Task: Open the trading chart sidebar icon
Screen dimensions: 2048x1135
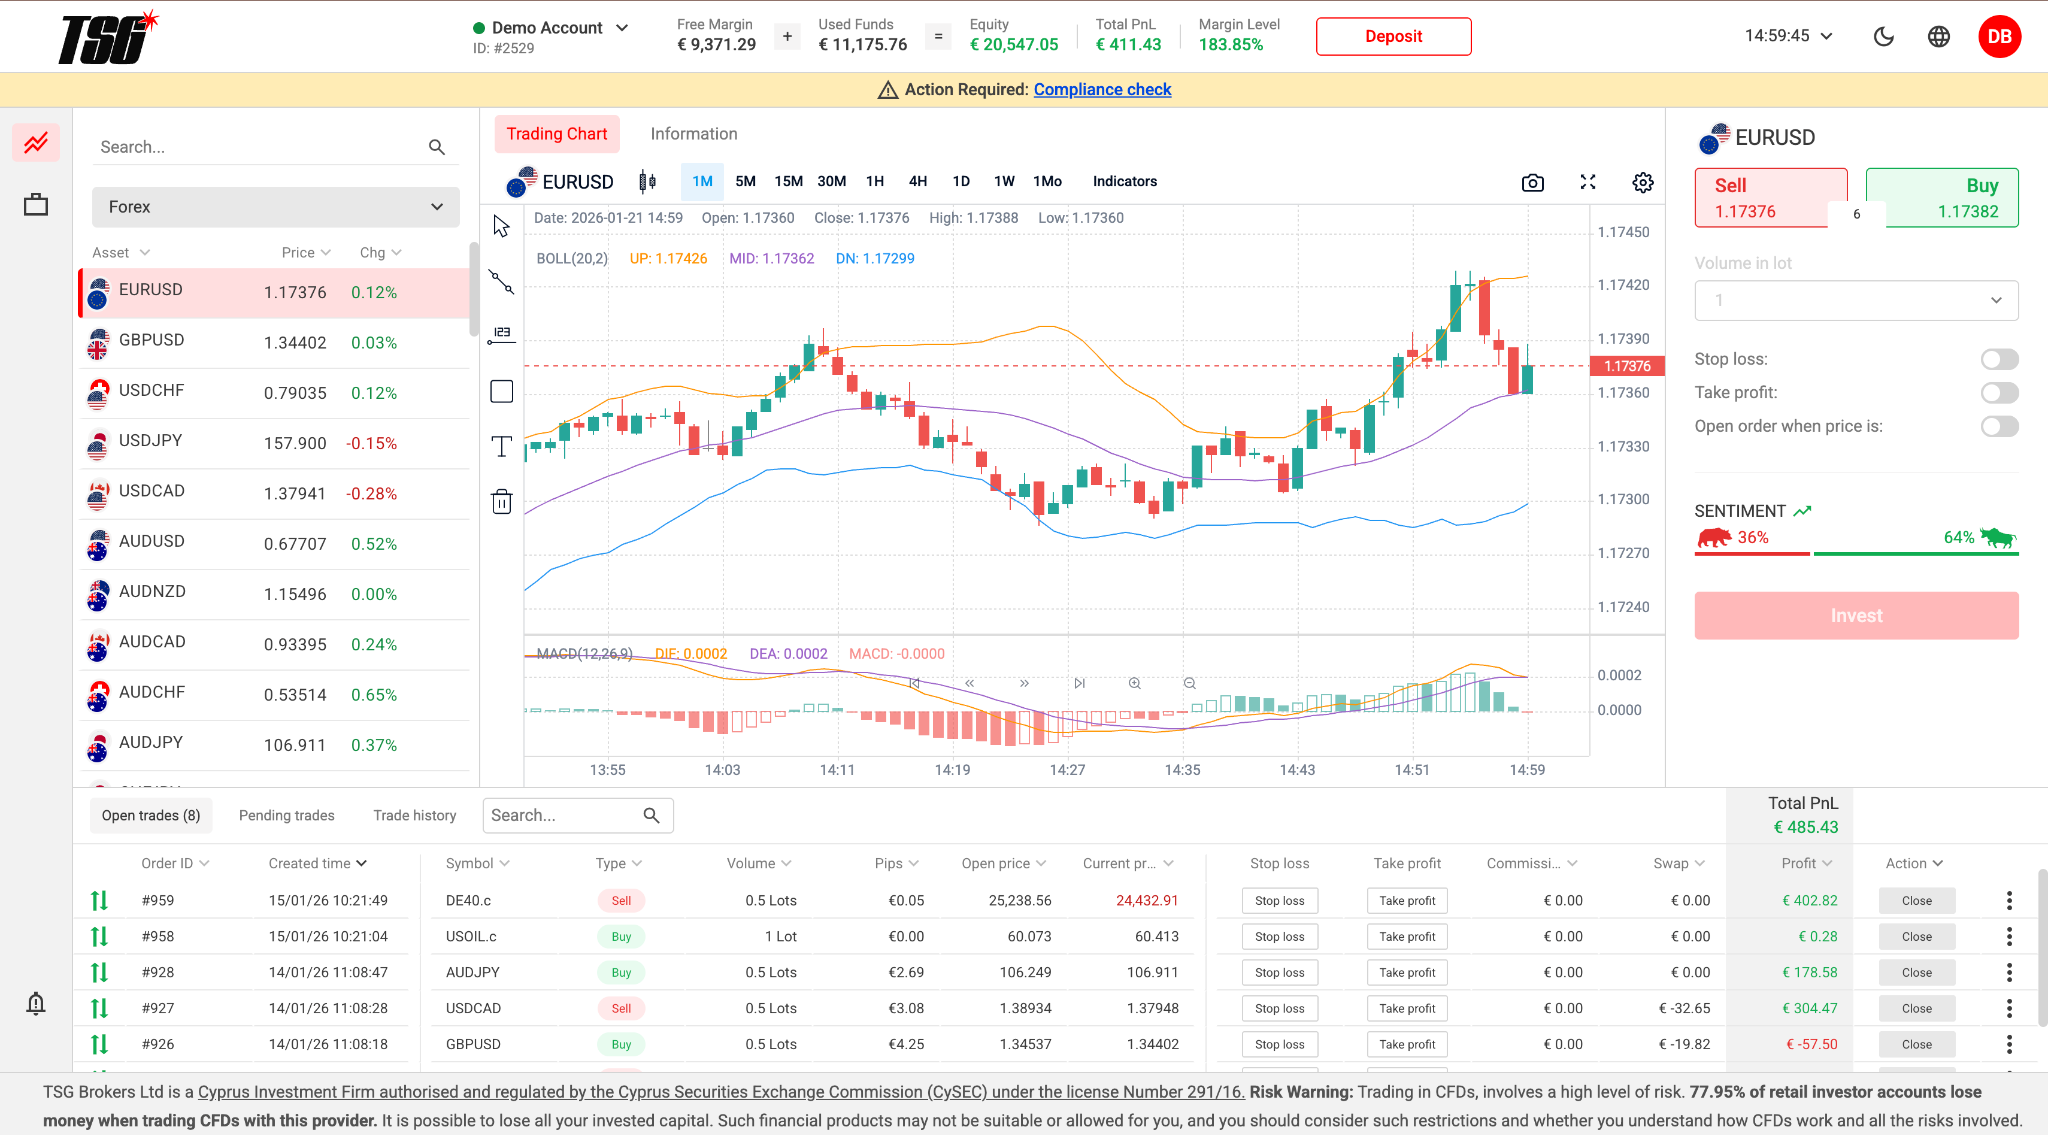Action: coord(36,143)
